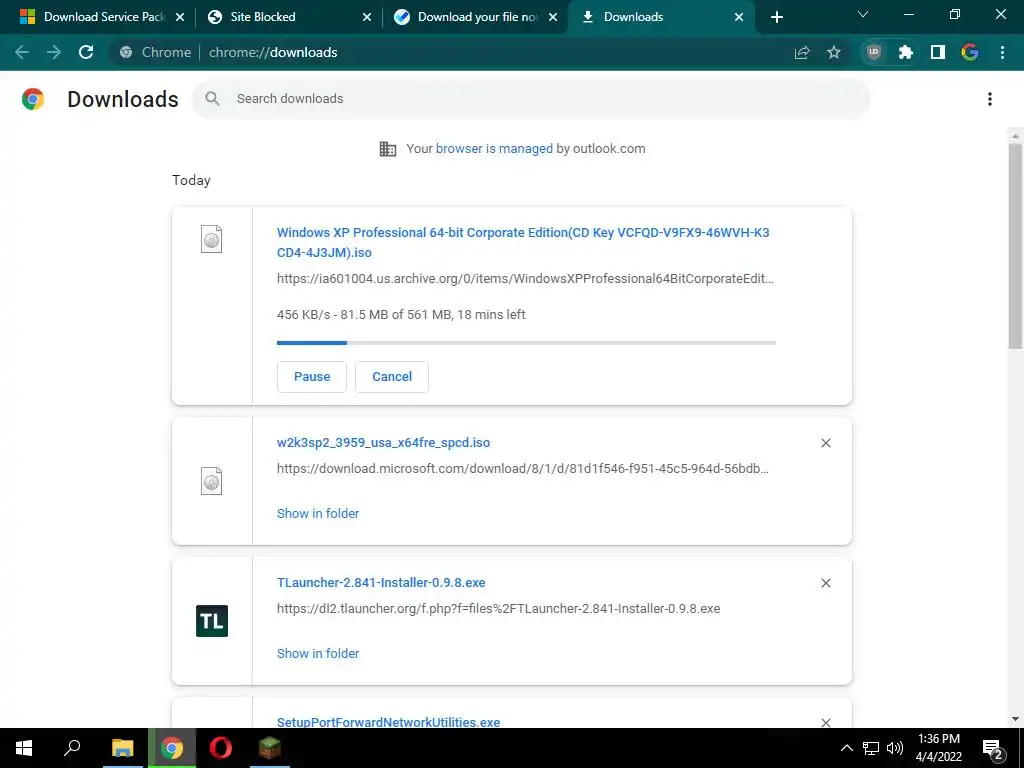Open the Downloads page more actions menu
This screenshot has width=1024, height=768.
click(990, 99)
